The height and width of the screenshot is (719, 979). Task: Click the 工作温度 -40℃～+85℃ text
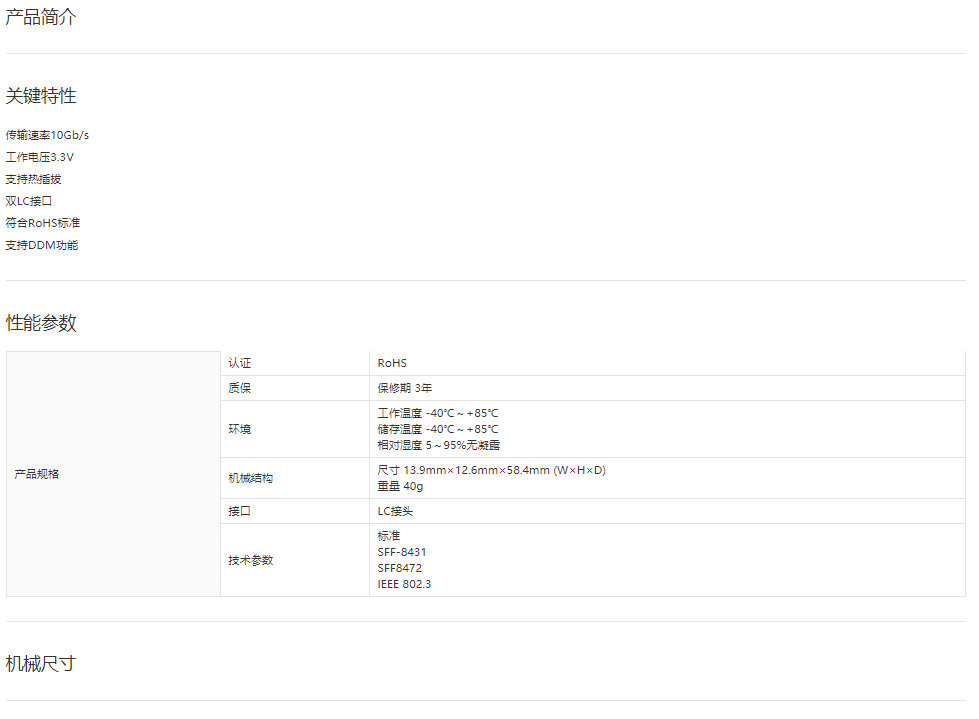(438, 413)
